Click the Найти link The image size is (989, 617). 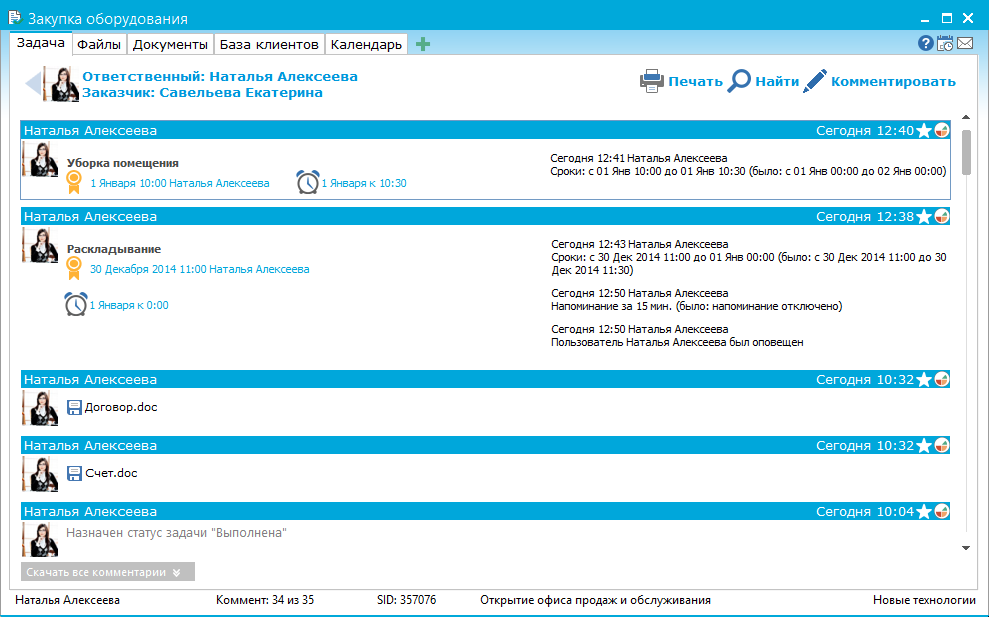tap(777, 81)
